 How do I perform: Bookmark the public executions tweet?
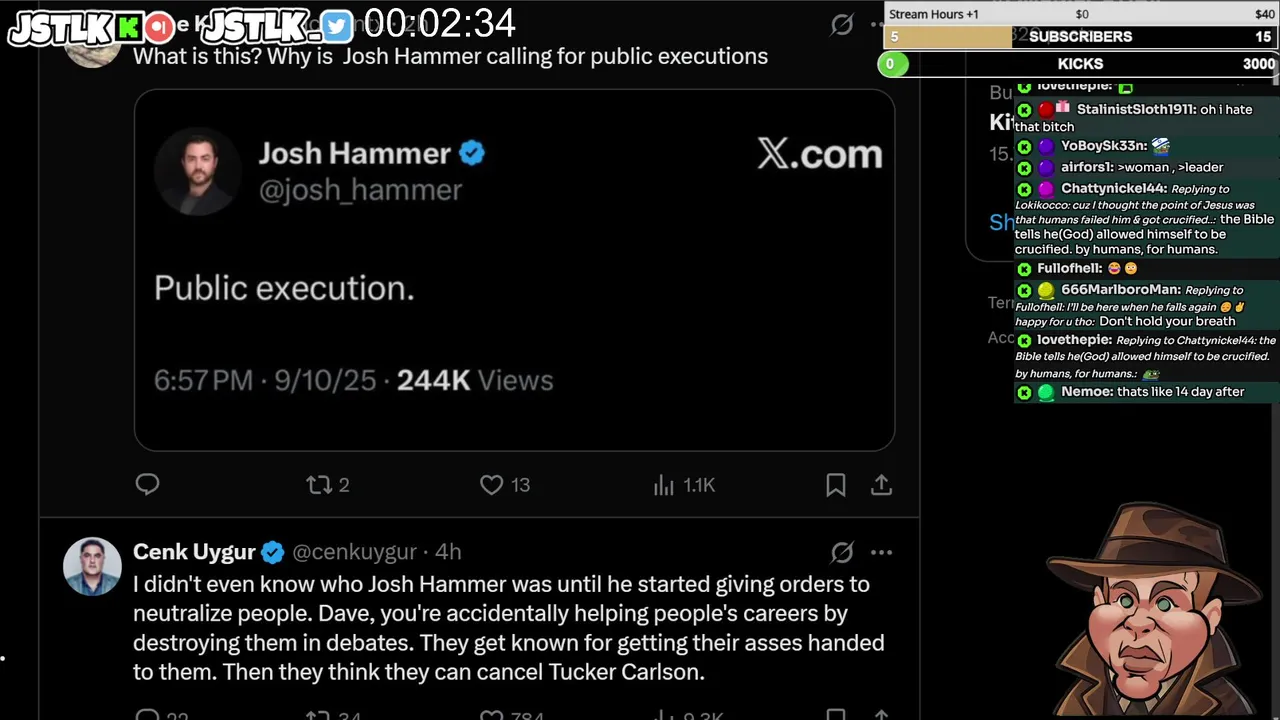(x=836, y=485)
